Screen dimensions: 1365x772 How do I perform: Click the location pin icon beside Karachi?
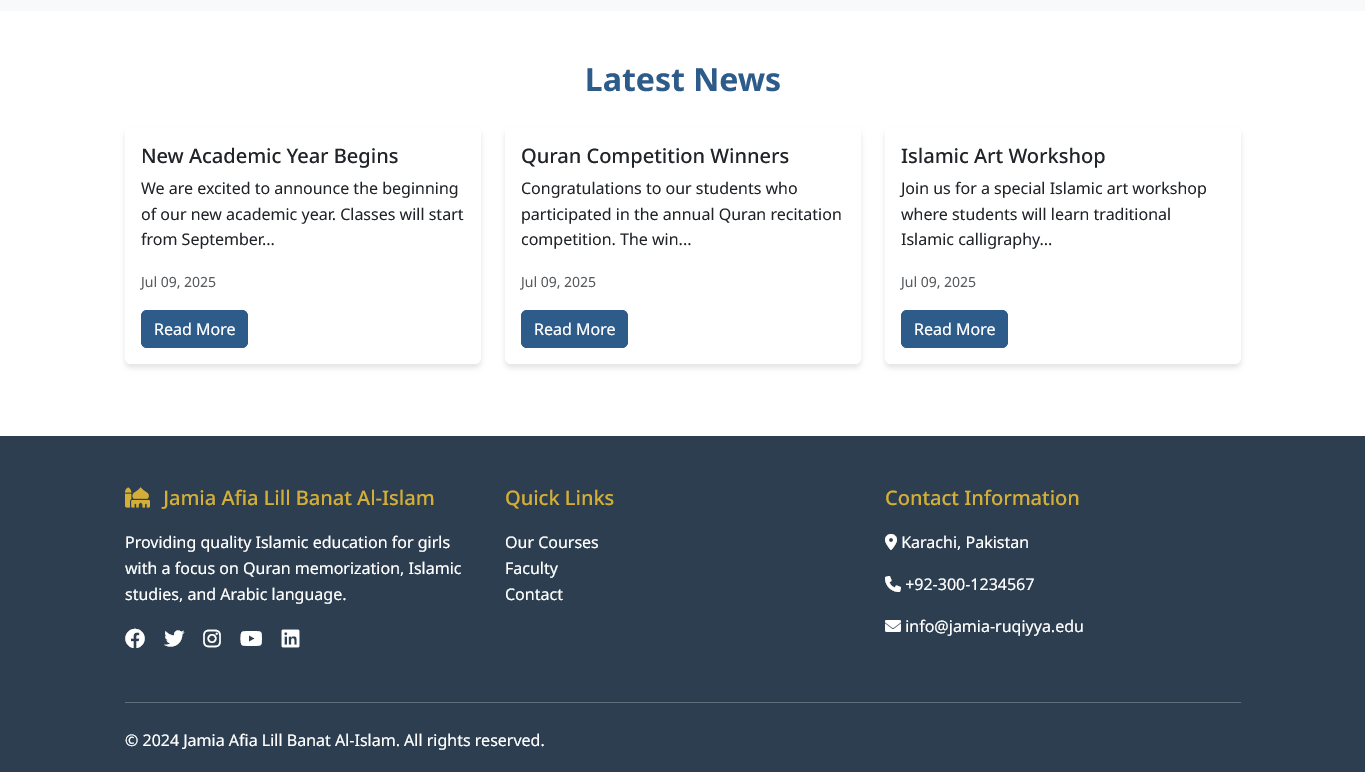point(891,542)
